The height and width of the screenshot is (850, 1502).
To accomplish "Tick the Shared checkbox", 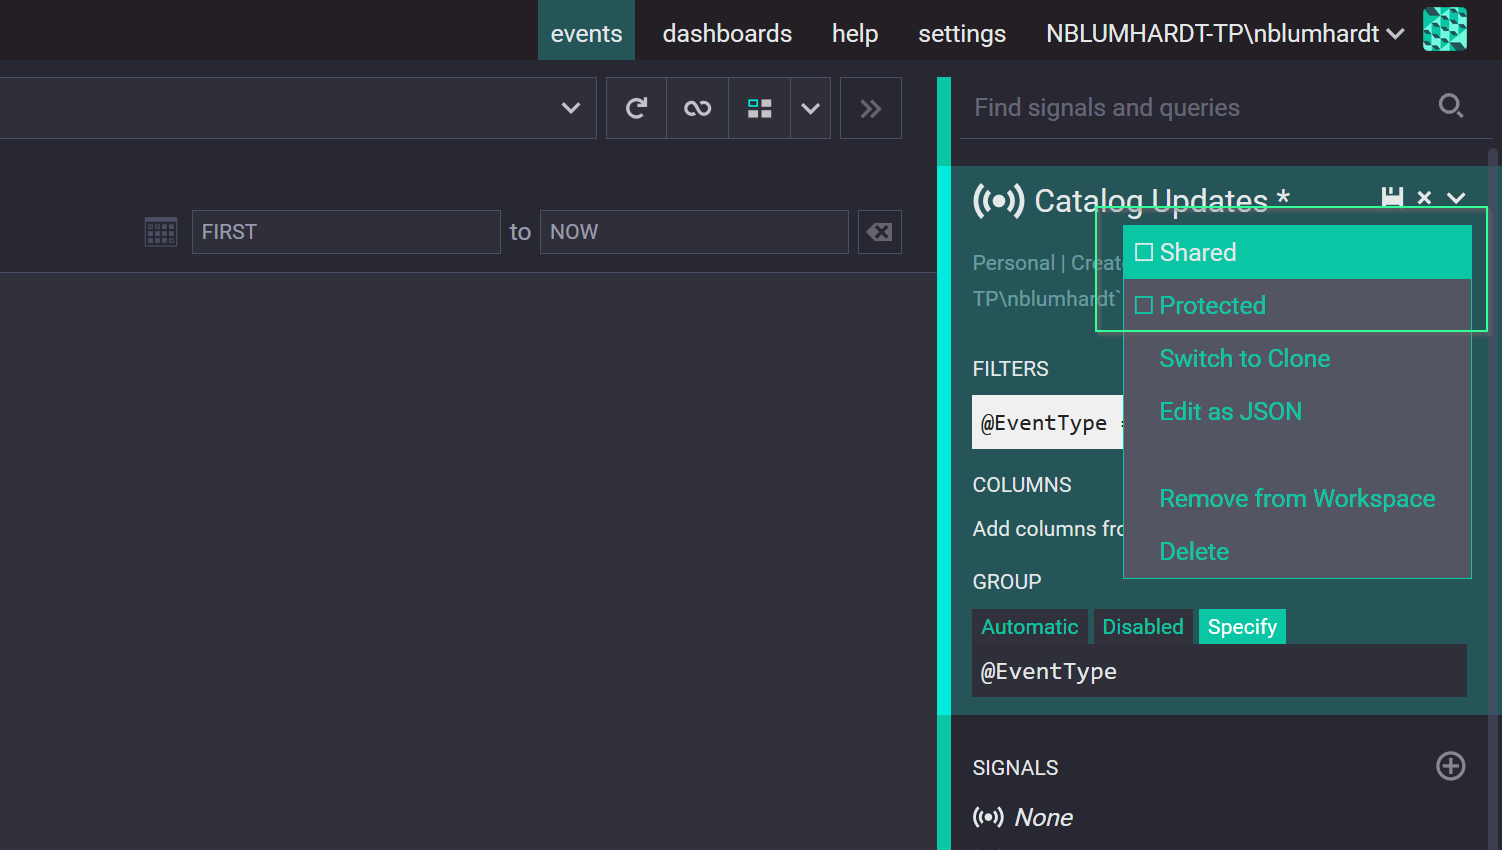I will click(1144, 252).
